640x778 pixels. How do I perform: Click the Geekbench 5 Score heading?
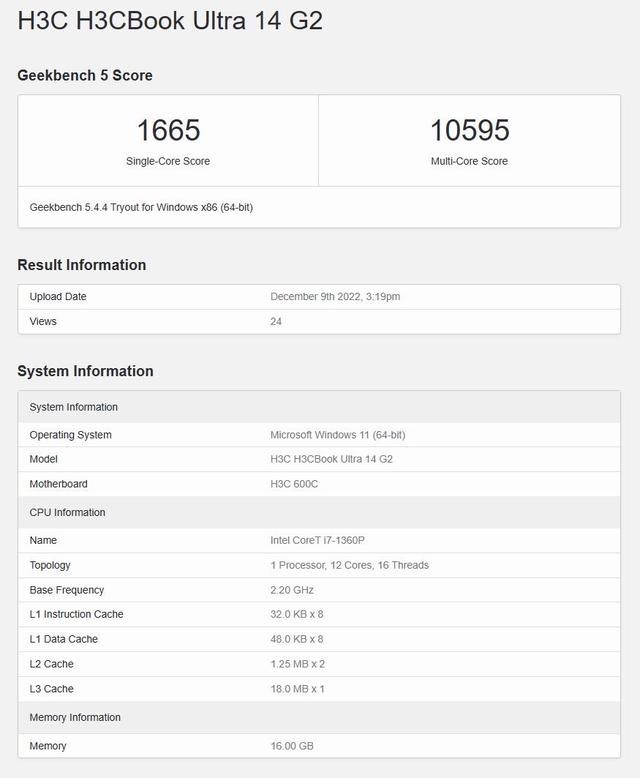pos(85,75)
